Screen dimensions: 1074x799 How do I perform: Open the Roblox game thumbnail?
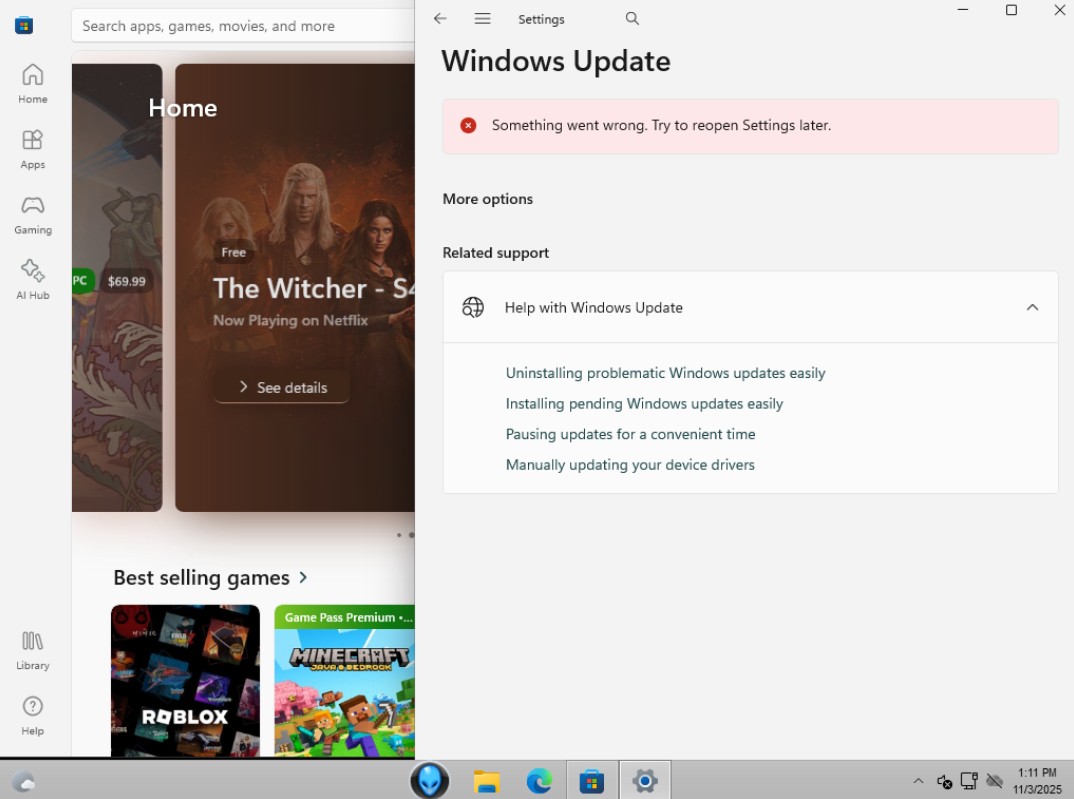(186, 681)
